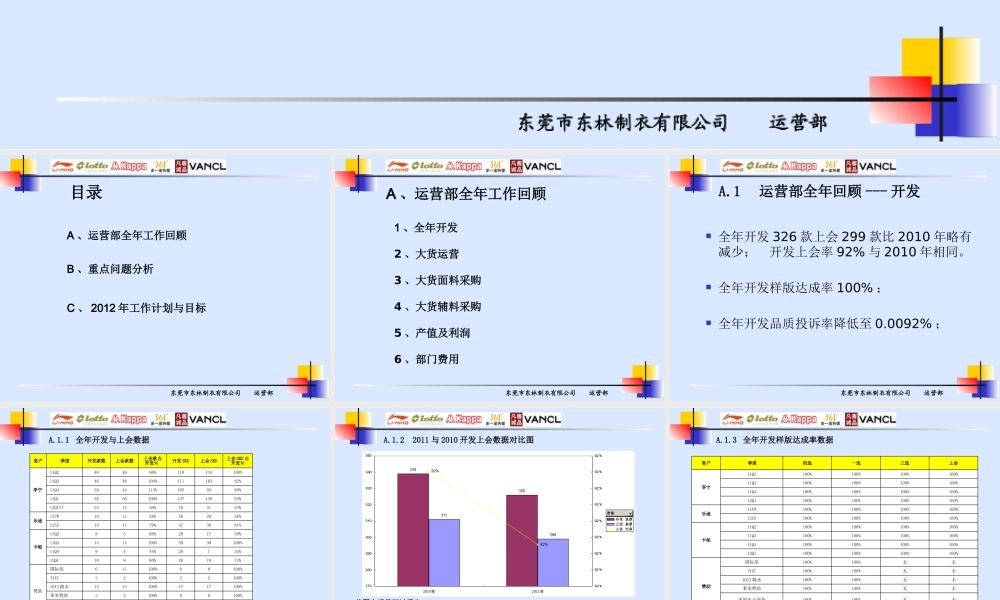
Task: Click VANCL logo on A.1.2 chart slide
Action: pyautogui.click(x=536, y=420)
